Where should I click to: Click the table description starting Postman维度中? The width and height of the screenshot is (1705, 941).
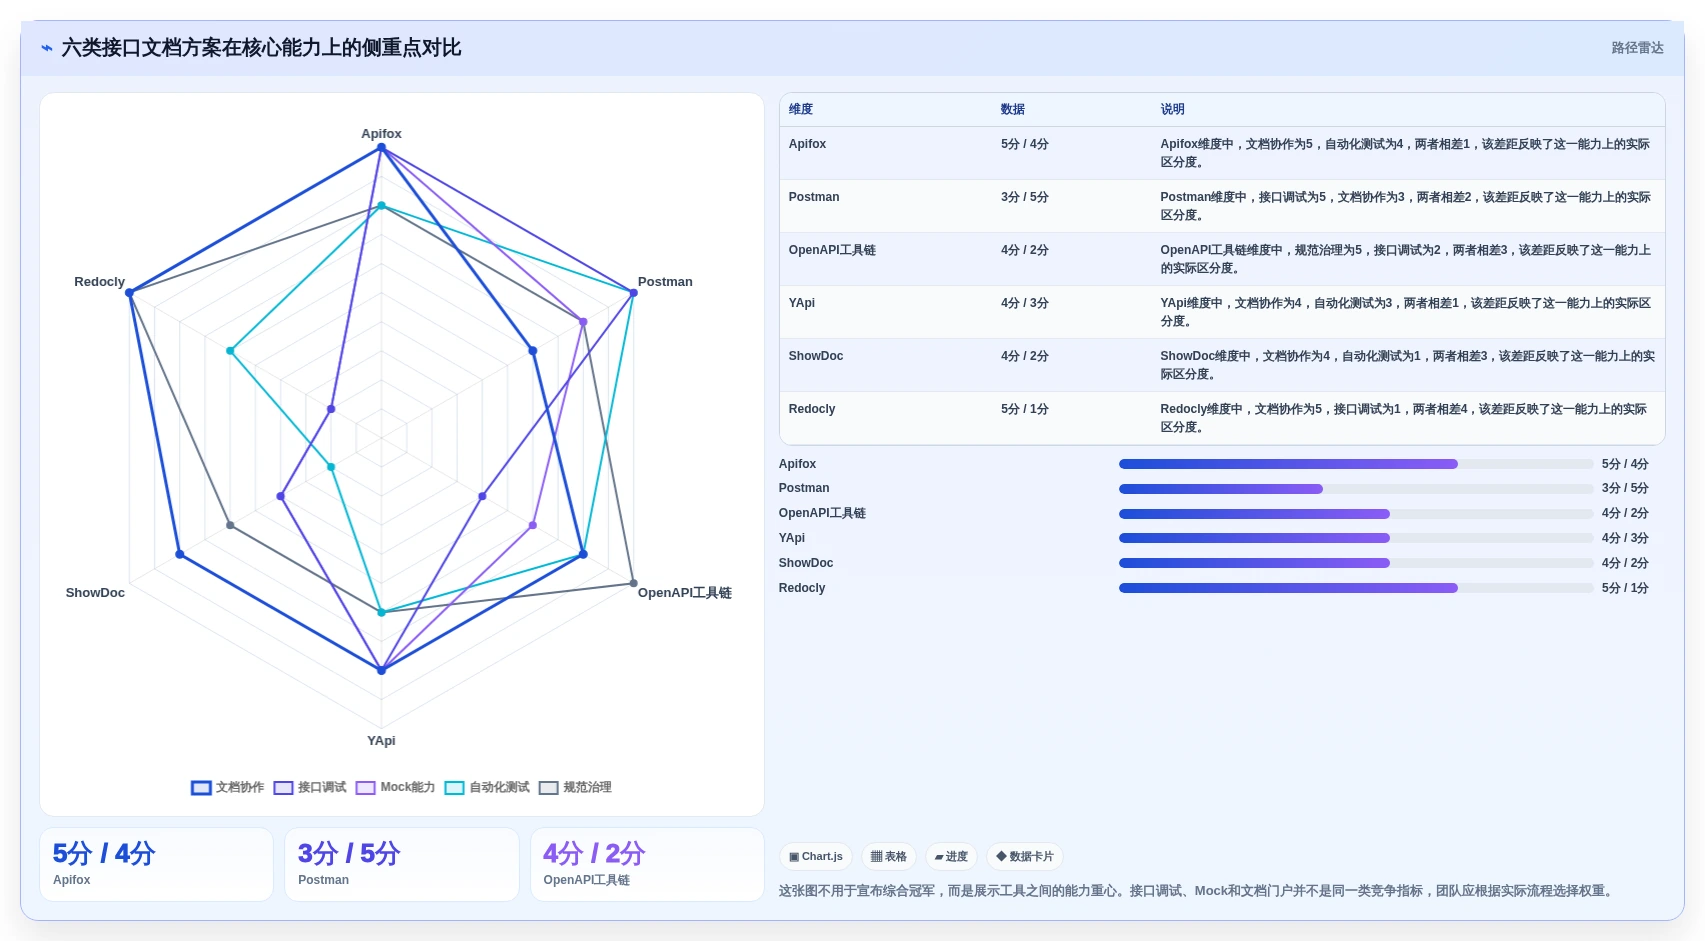1405,206
